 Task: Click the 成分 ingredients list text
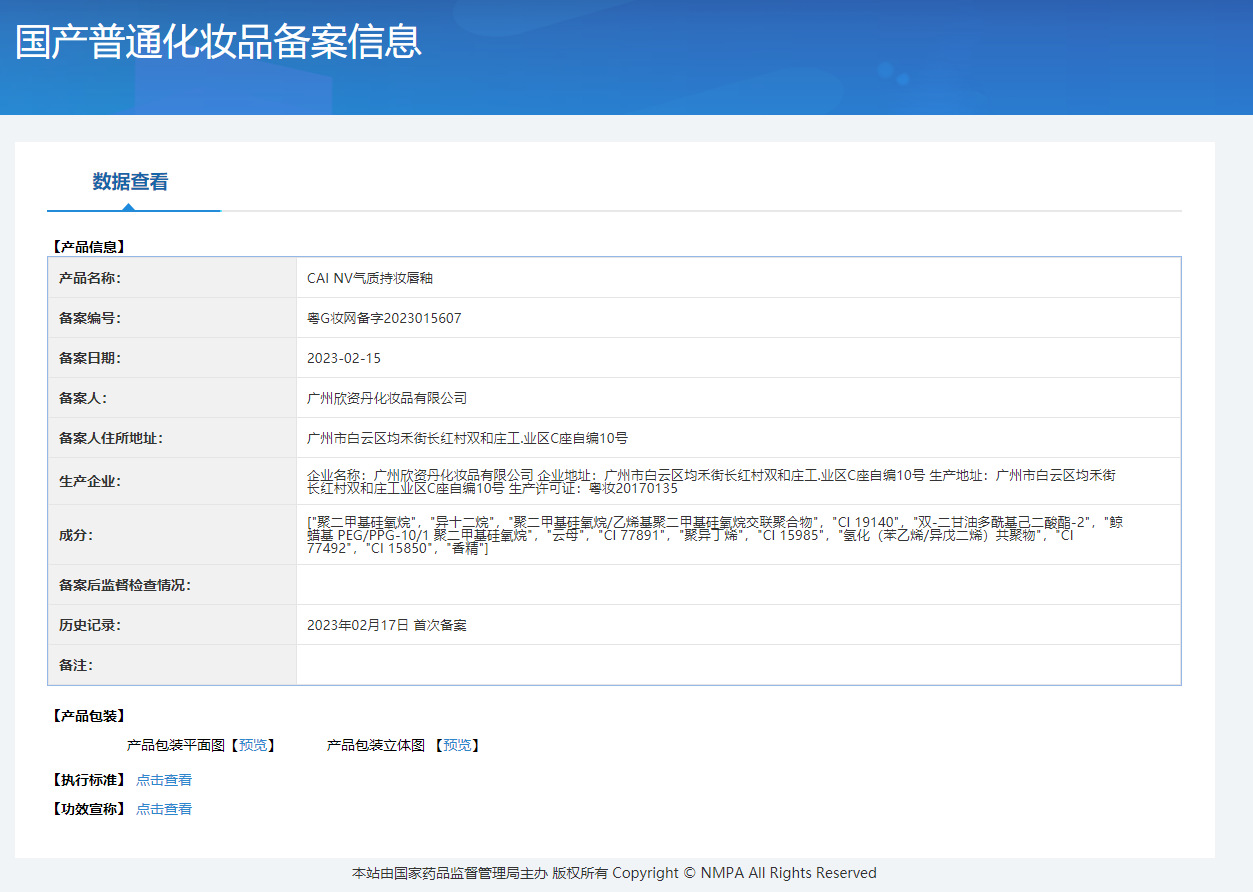715,535
